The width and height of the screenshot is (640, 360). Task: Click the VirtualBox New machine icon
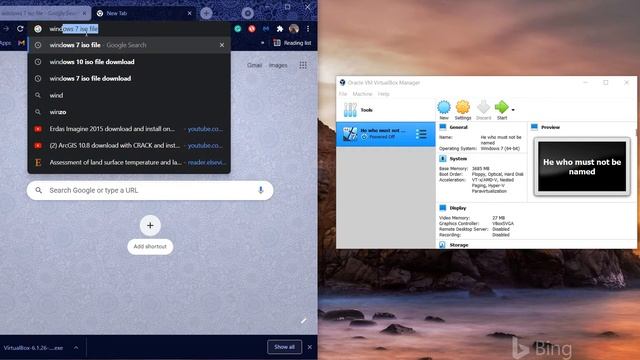[444, 107]
